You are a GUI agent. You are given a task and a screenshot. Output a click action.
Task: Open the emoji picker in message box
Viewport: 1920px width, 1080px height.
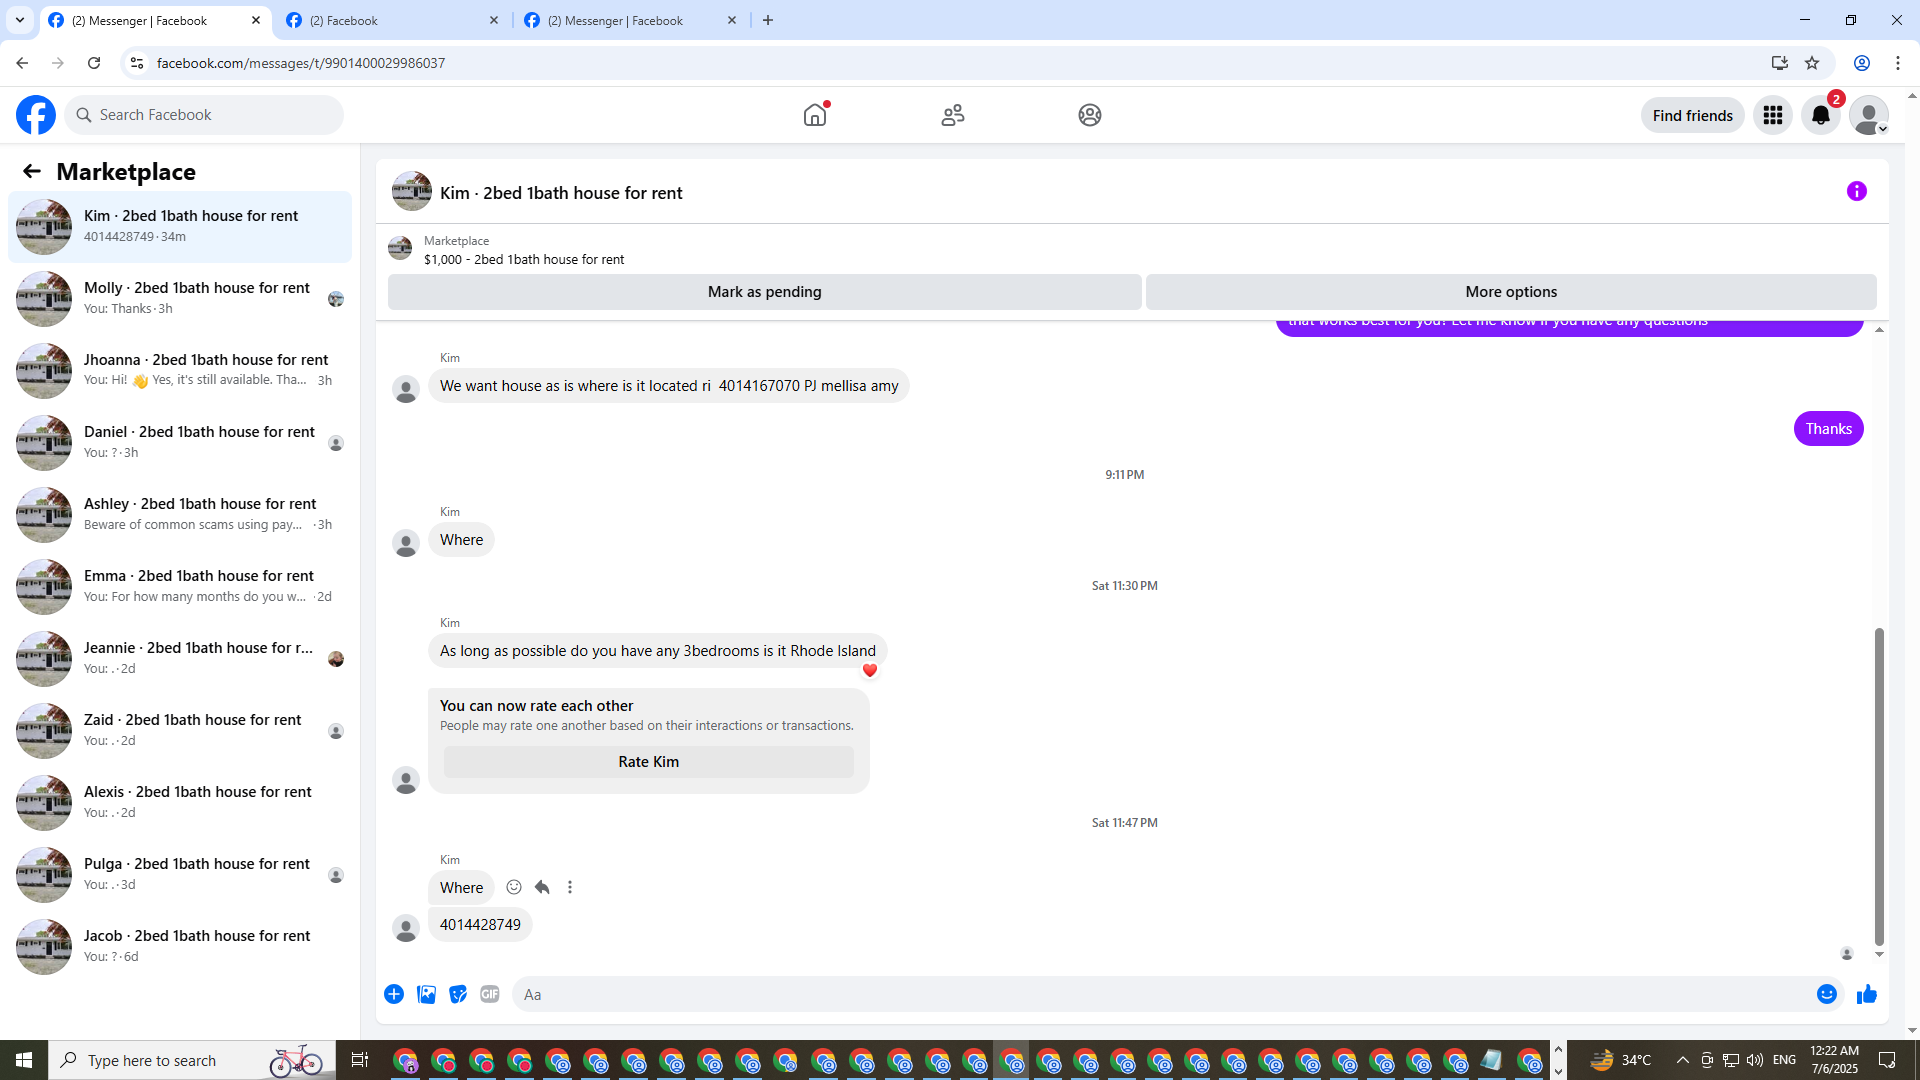(1826, 994)
